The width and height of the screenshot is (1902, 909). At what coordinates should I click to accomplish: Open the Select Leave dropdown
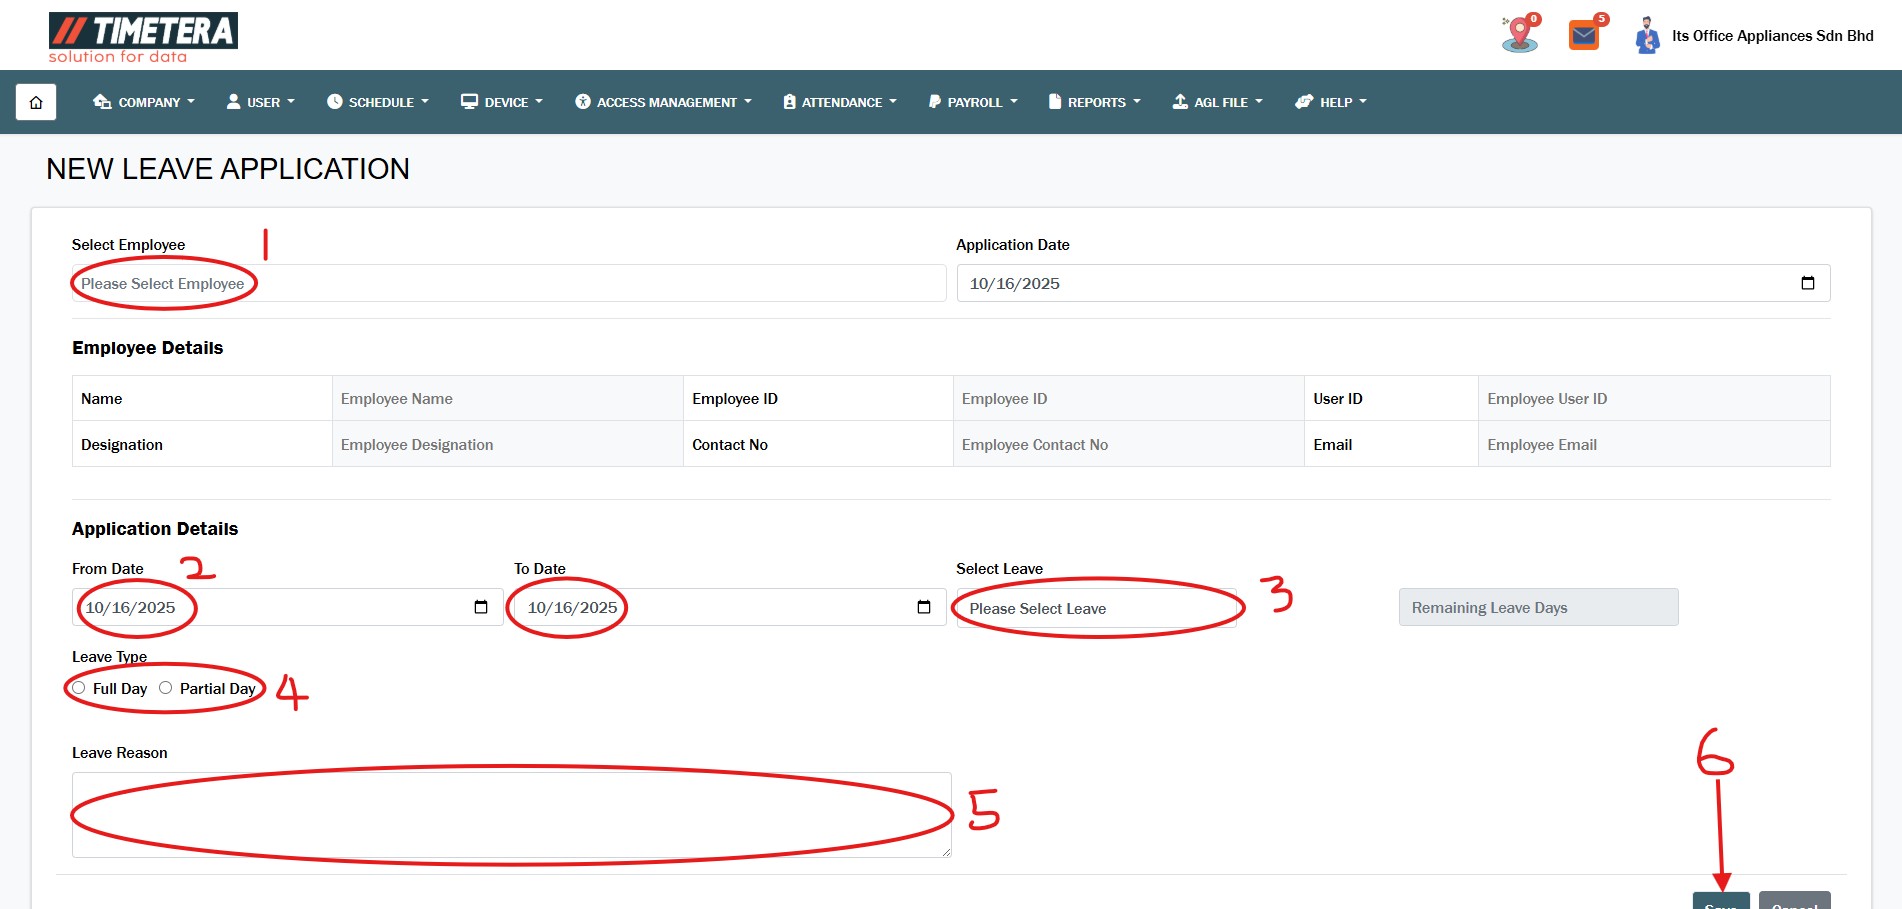[x=1096, y=608]
